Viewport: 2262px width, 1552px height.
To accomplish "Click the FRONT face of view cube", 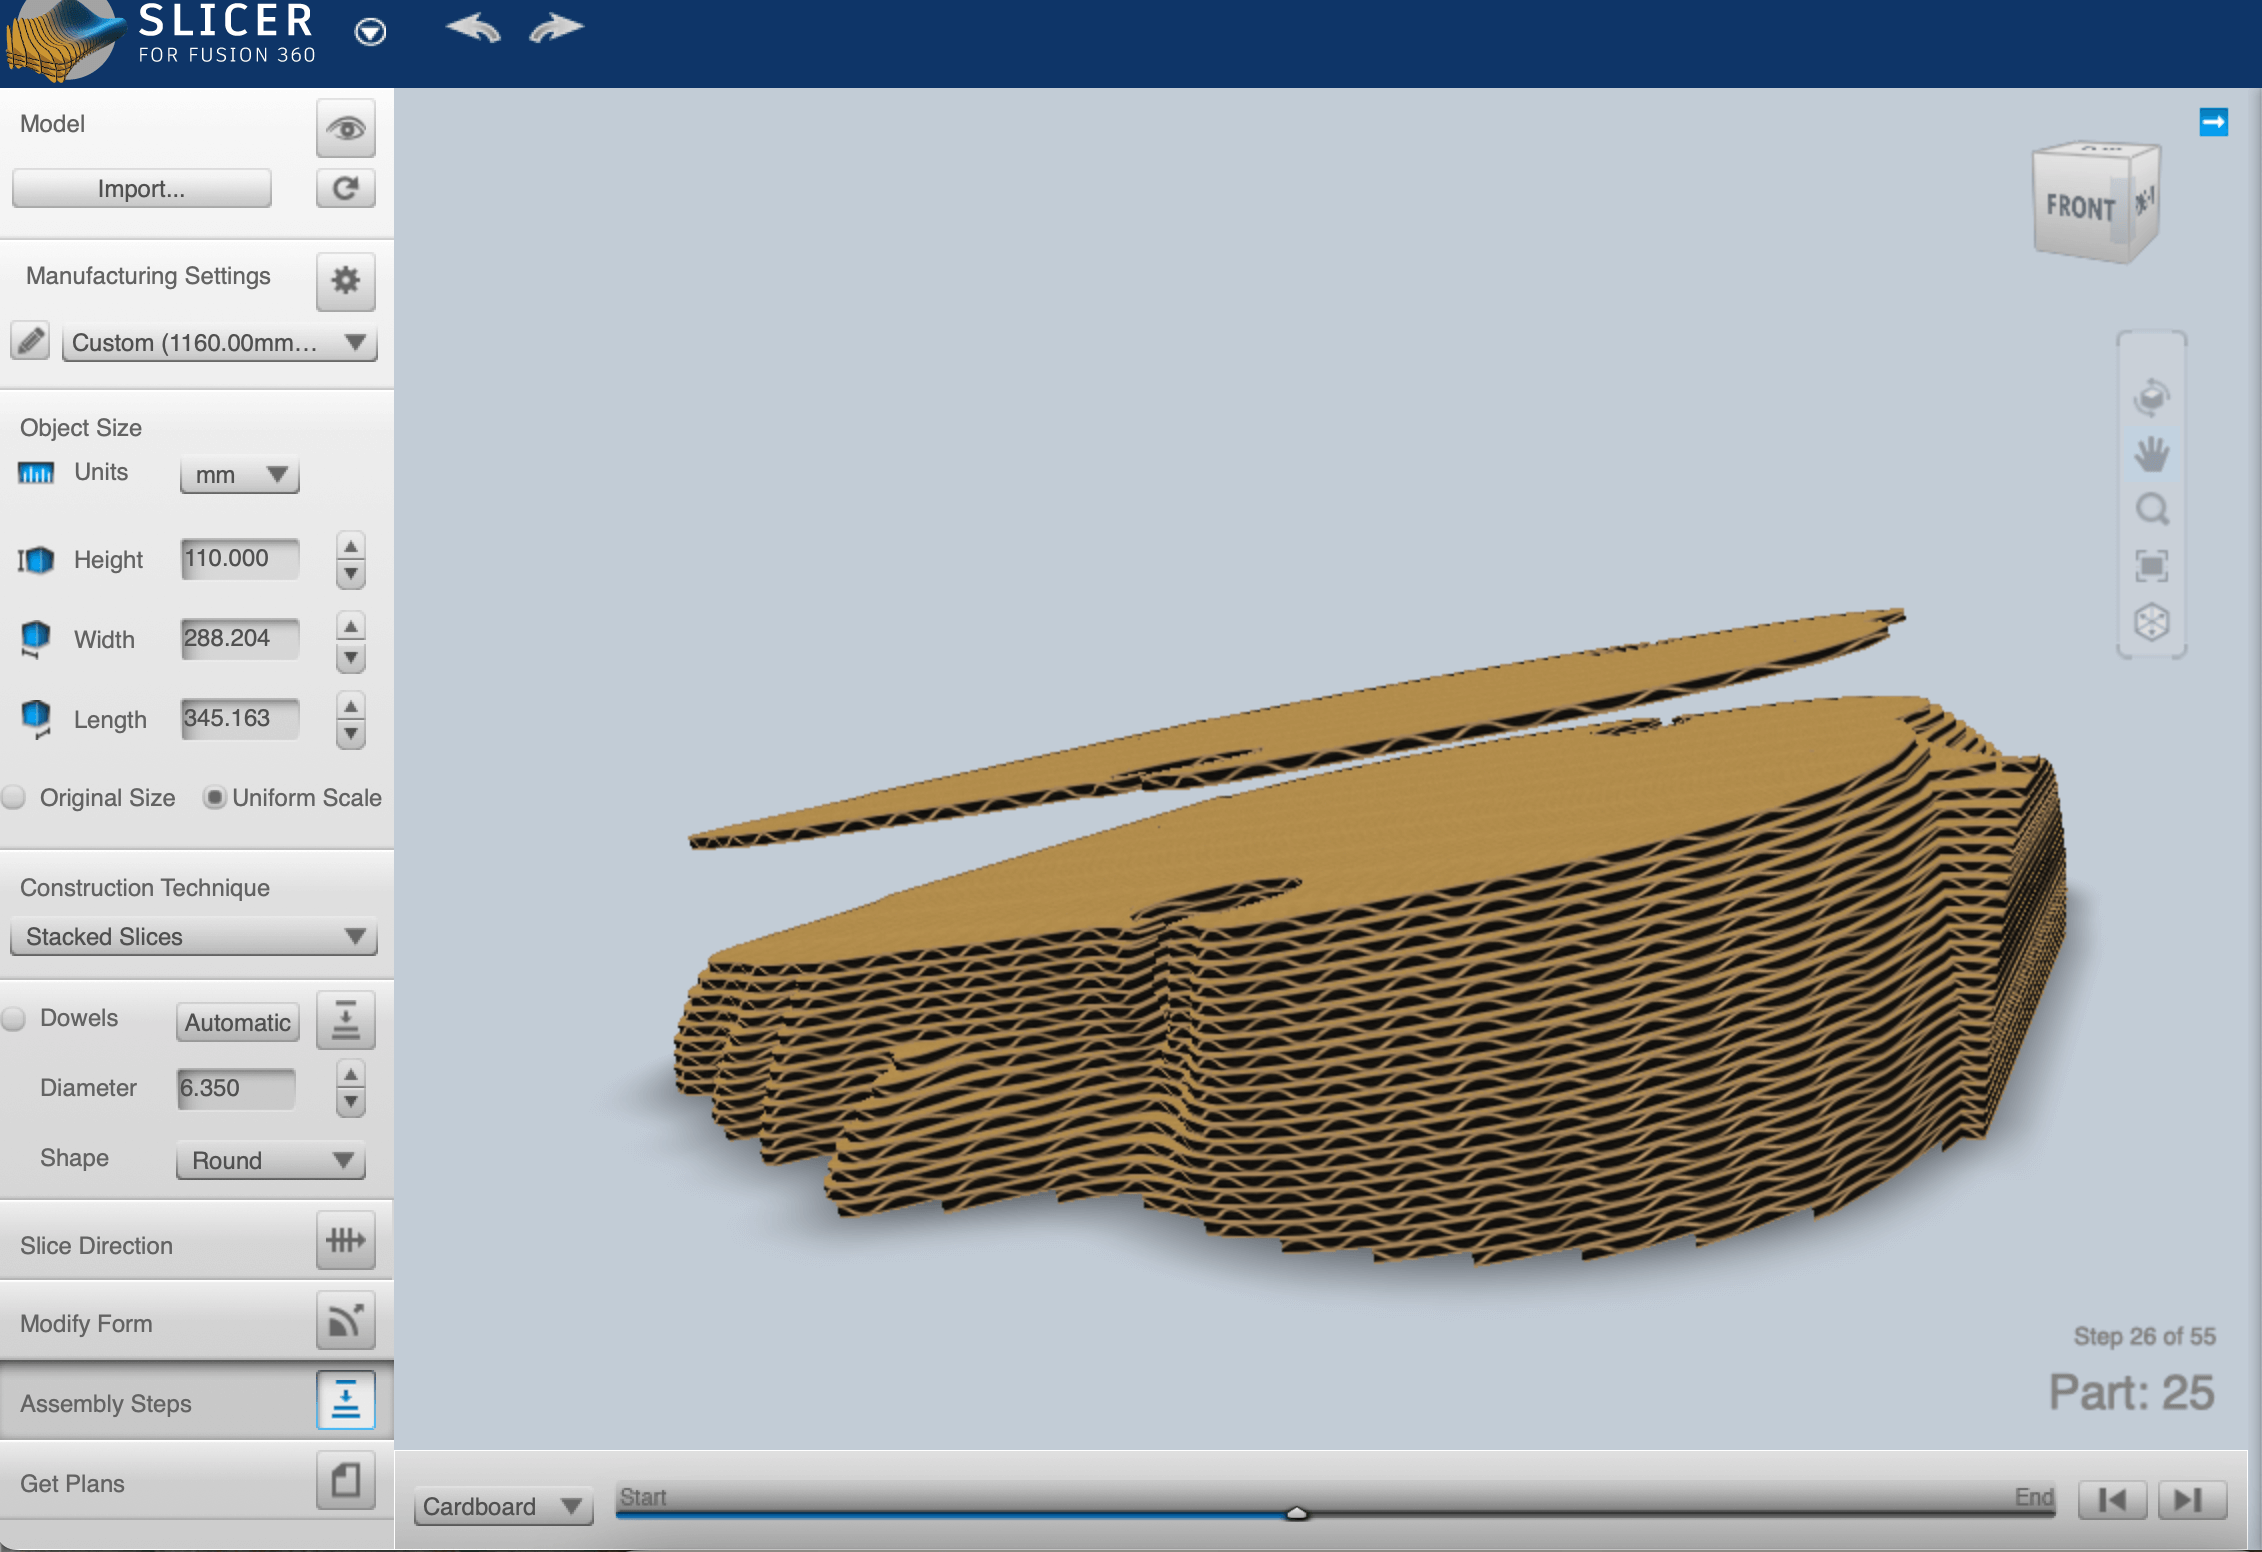I will tap(2080, 207).
